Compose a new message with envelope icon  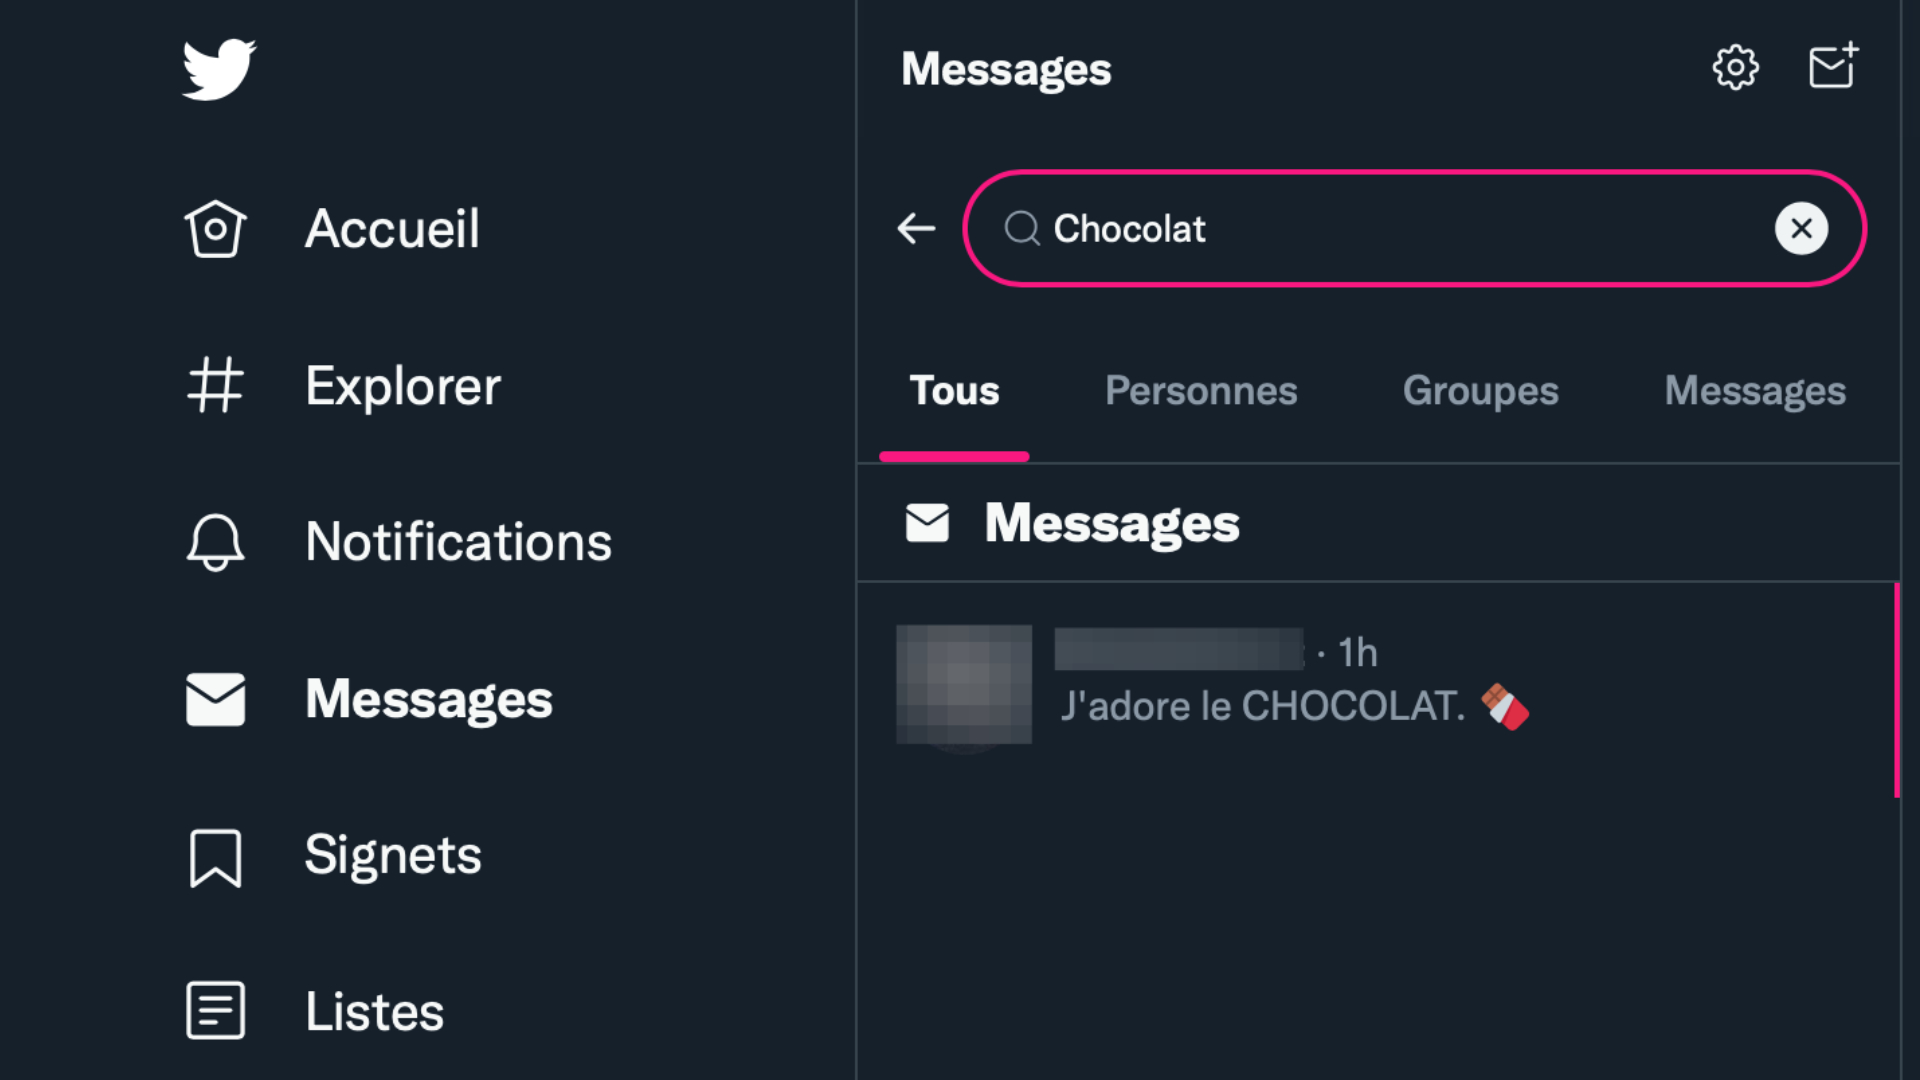pyautogui.click(x=1834, y=66)
